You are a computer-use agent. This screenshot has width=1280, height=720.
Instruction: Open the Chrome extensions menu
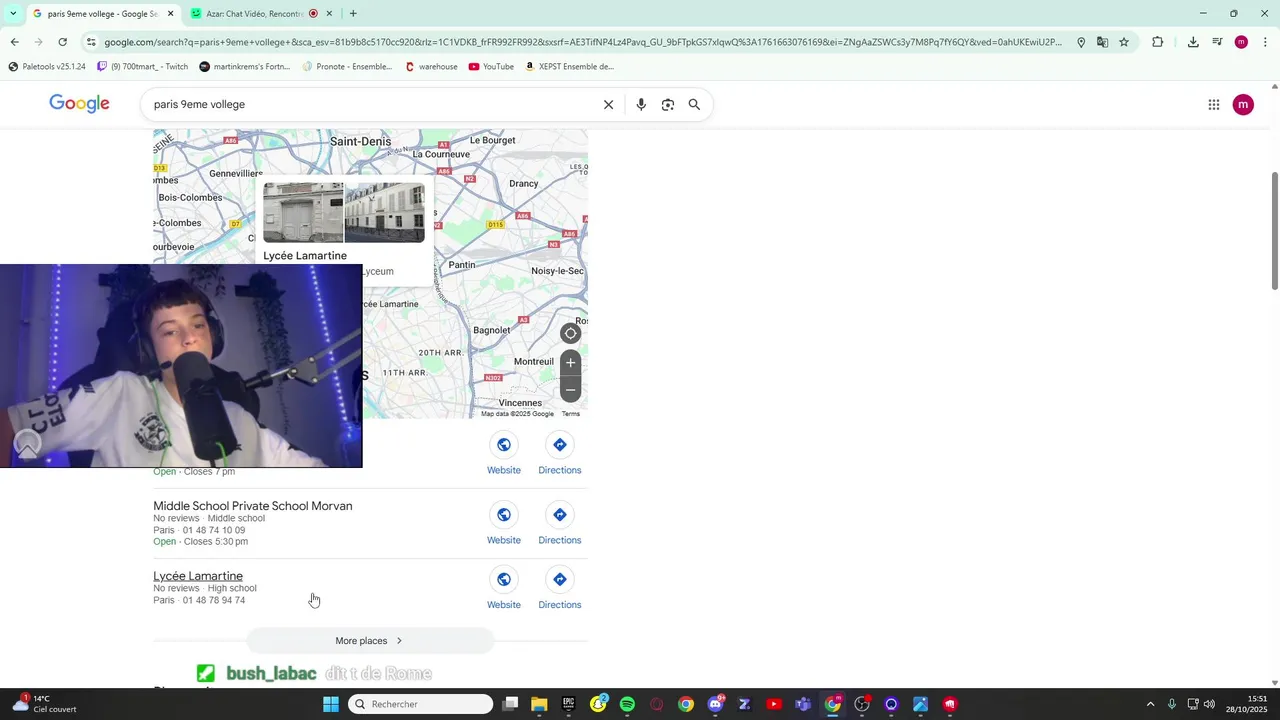coord(1158,42)
